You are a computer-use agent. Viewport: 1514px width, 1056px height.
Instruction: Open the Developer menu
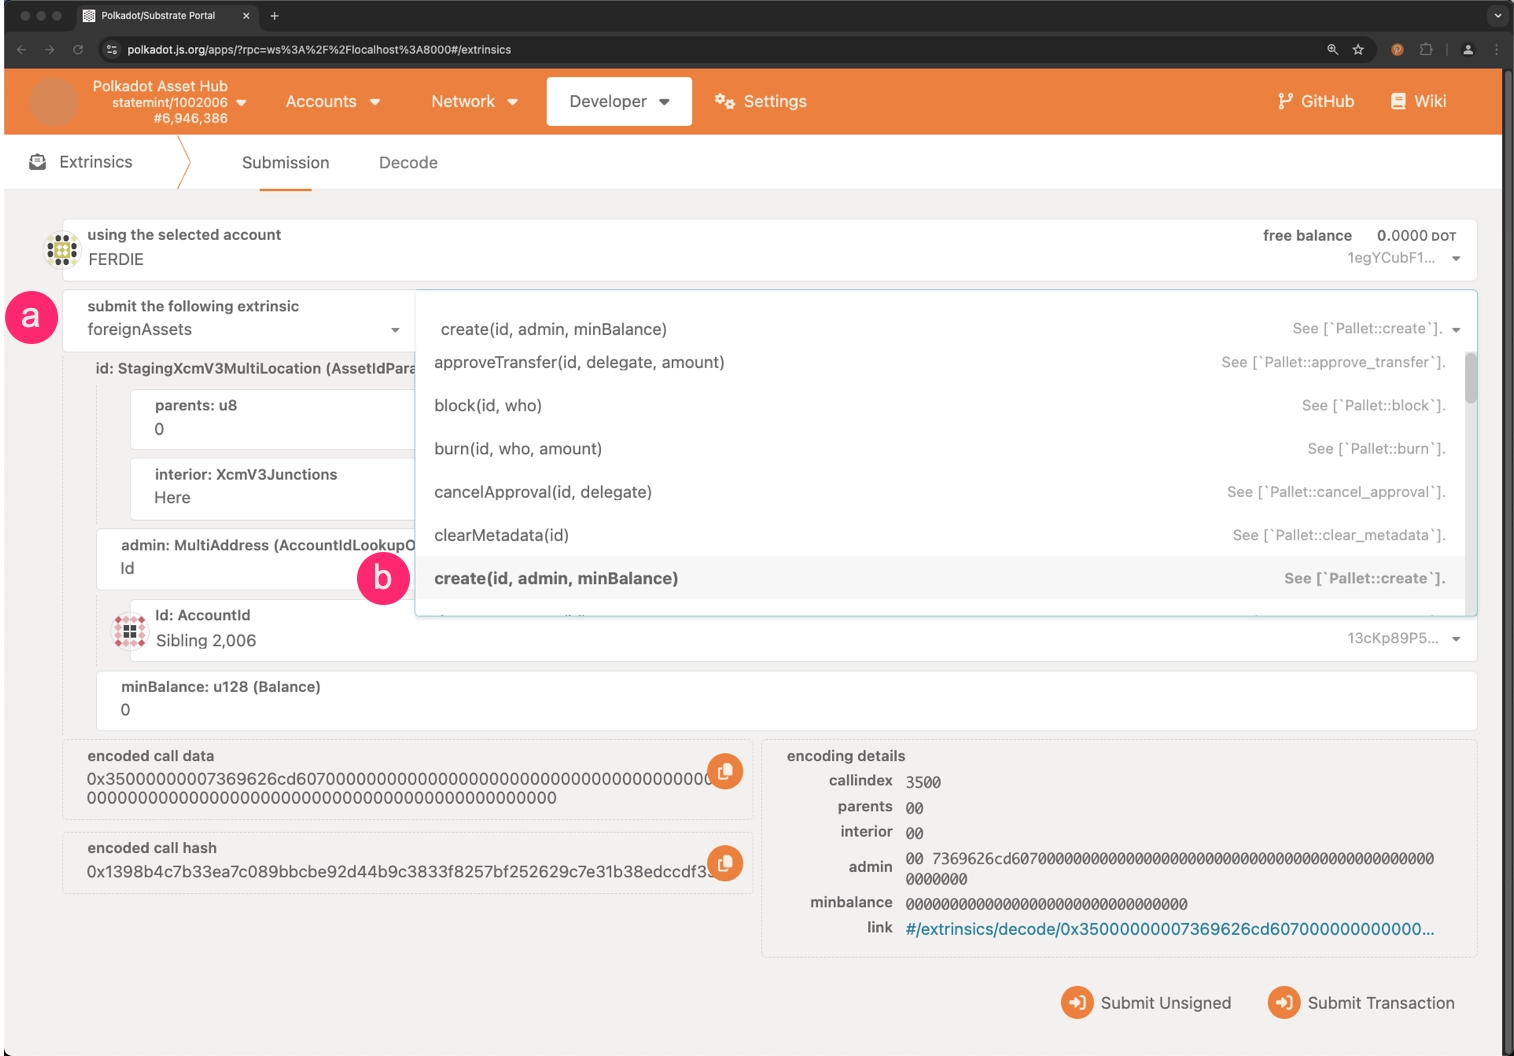pyautogui.click(x=619, y=101)
